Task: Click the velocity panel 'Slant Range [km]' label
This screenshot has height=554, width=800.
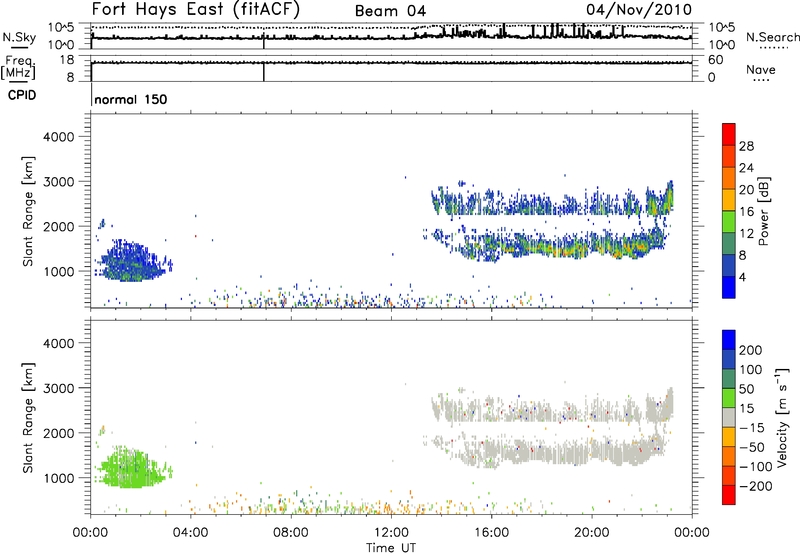Action: click(x=29, y=417)
